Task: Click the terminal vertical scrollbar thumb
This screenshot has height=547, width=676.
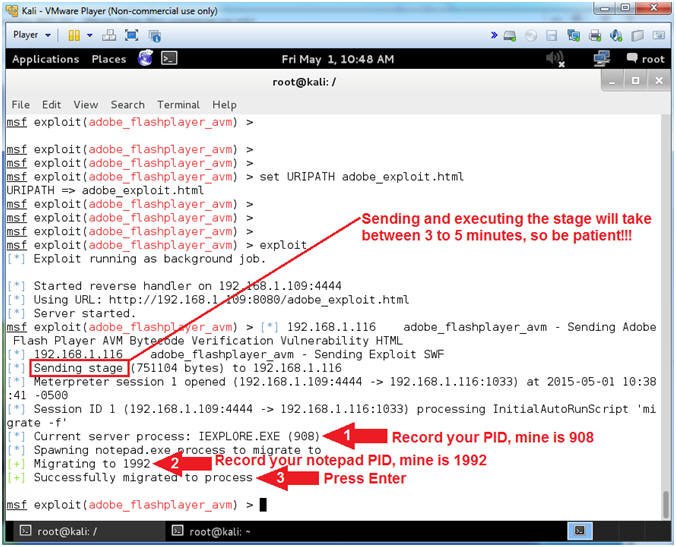Action: pos(666,505)
